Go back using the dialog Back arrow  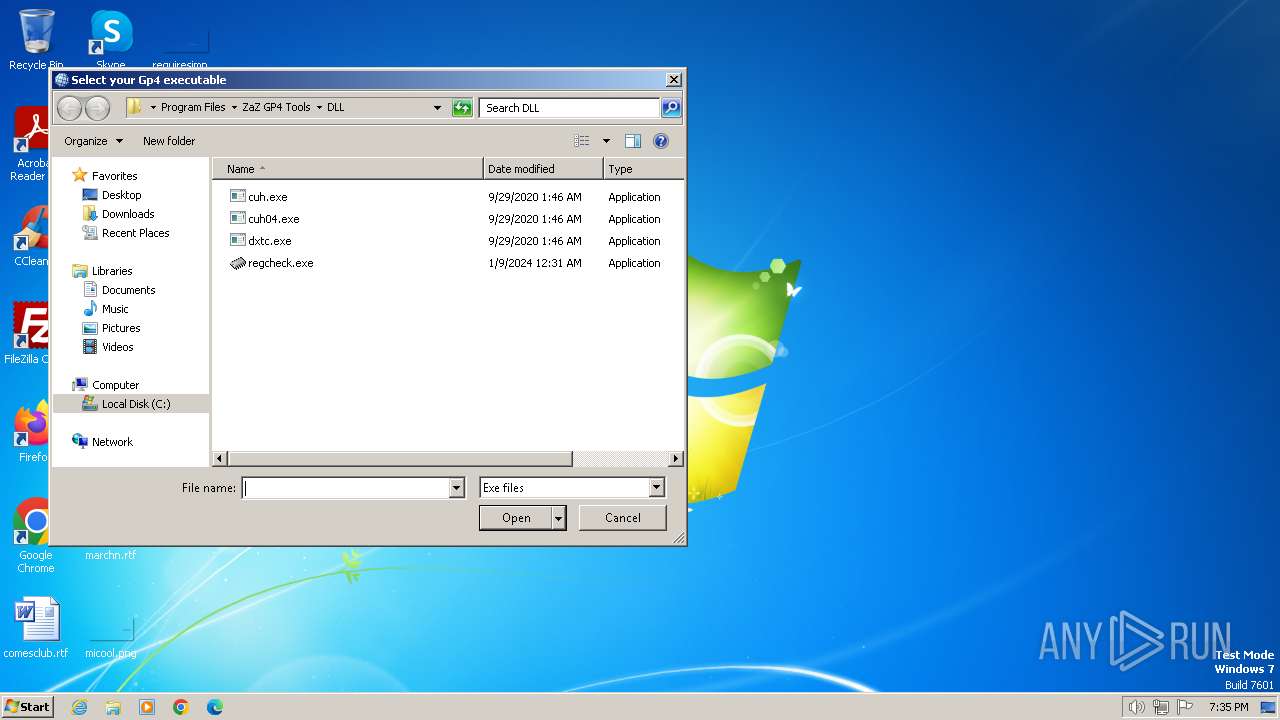[x=69, y=108]
